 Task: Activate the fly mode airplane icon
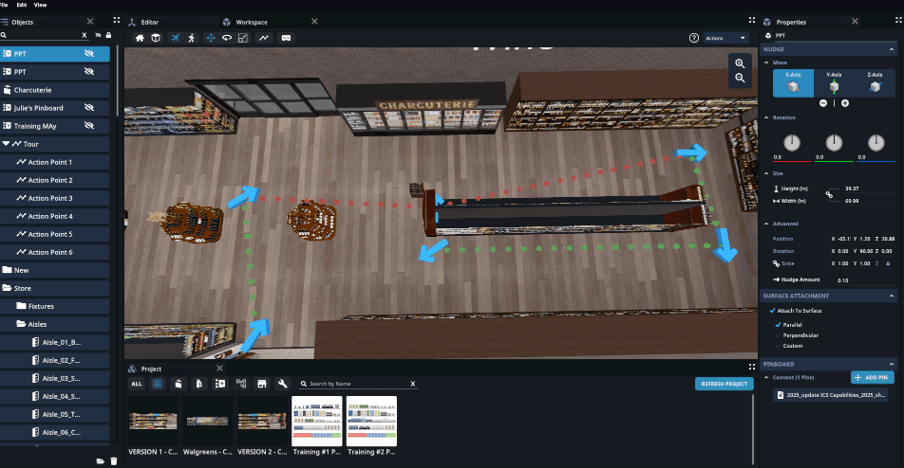(175, 38)
